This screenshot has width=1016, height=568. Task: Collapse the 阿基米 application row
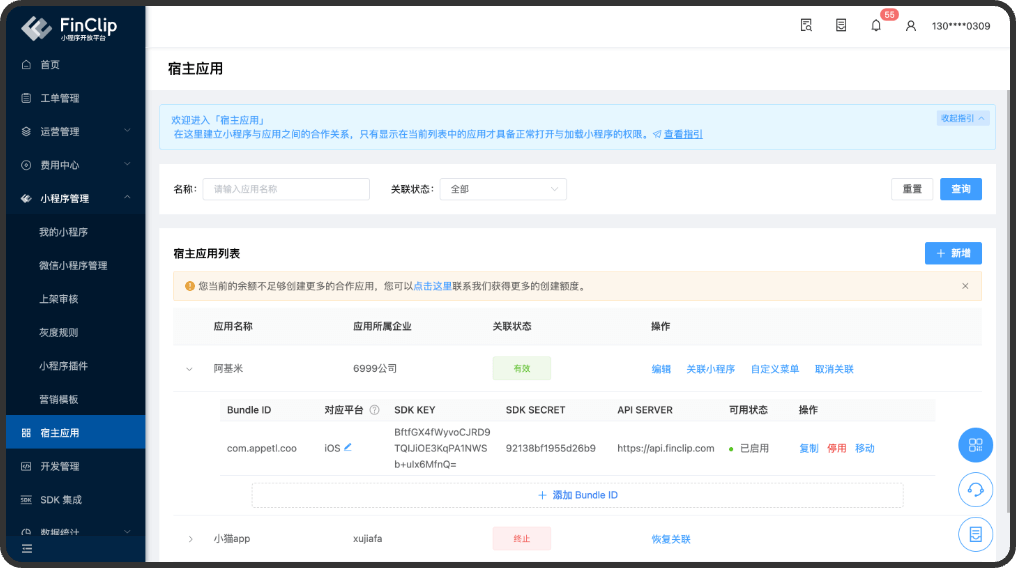(189, 369)
